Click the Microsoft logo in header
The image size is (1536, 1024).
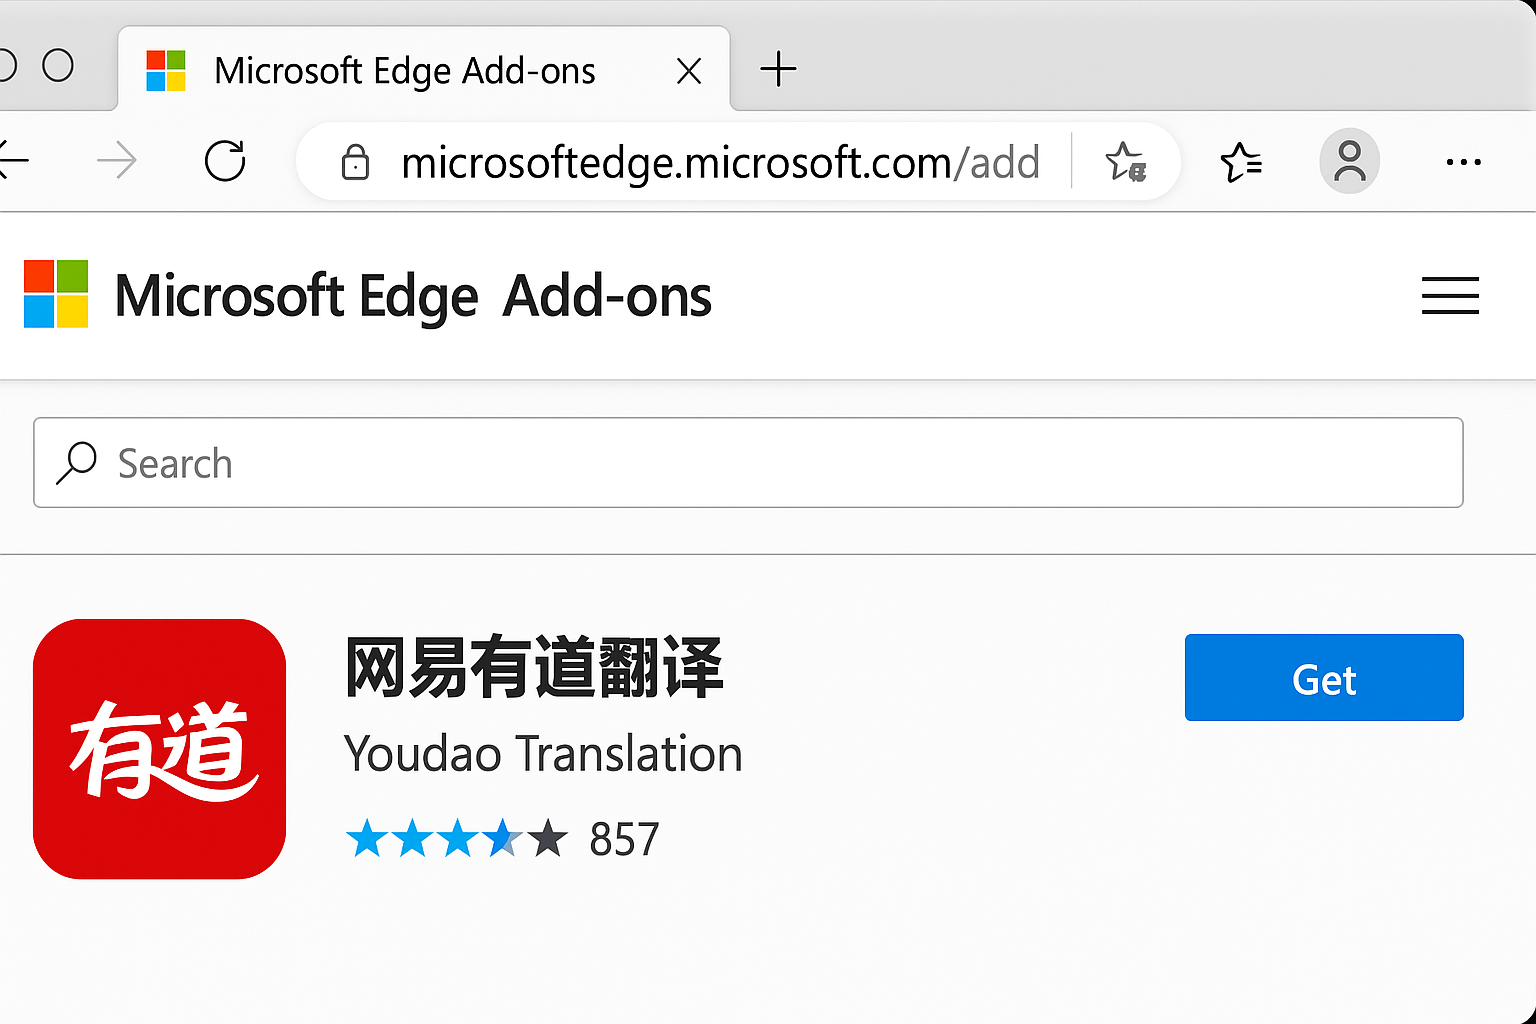(56, 294)
